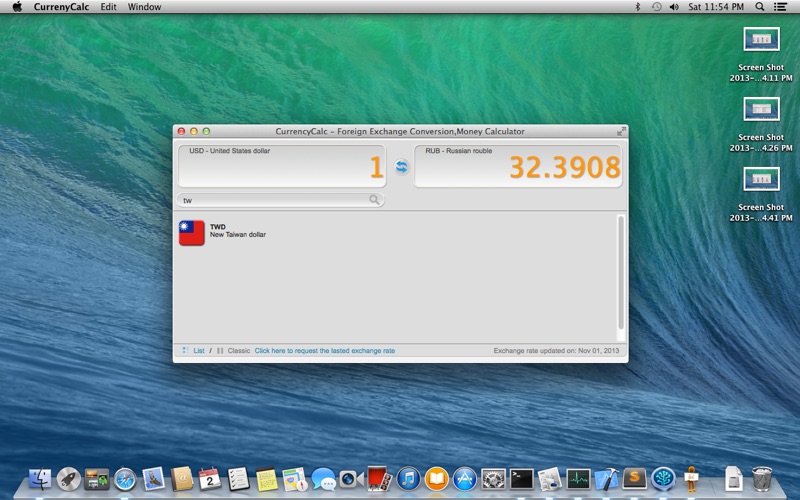Select the Screen Shot 2013-...4.41 PM desktop file

click(761, 194)
